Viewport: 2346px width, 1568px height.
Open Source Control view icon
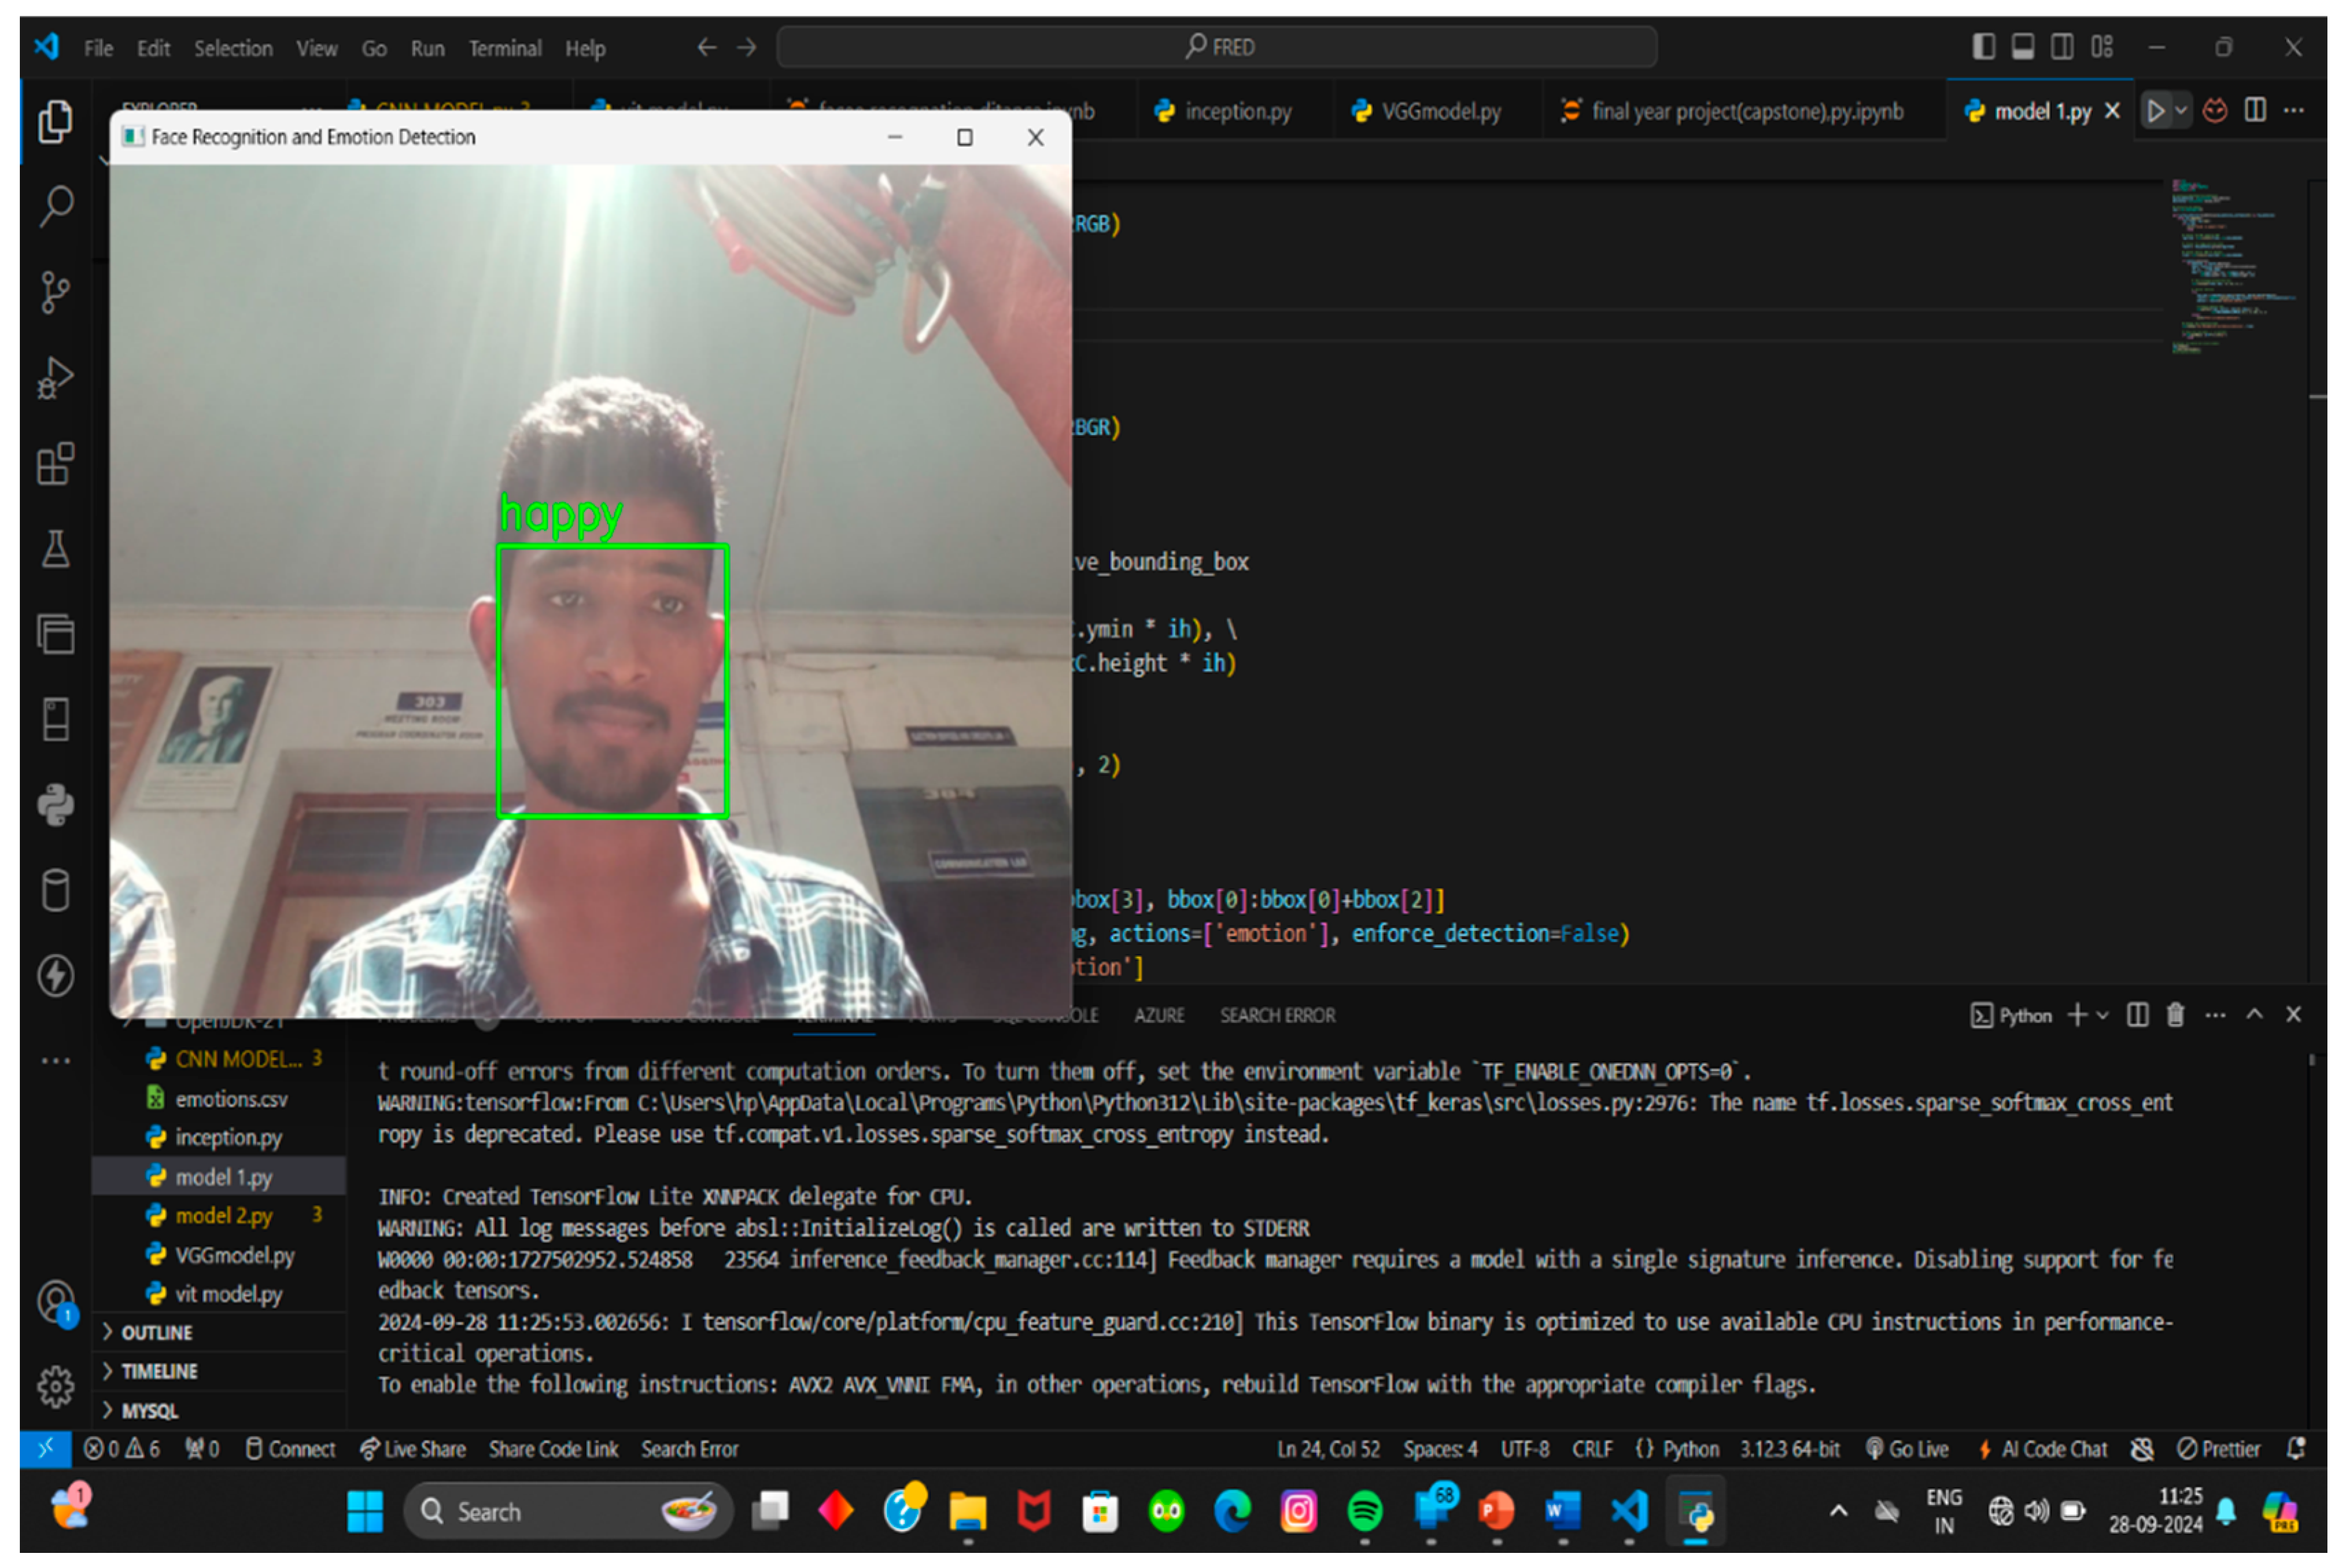coord(56,293)
